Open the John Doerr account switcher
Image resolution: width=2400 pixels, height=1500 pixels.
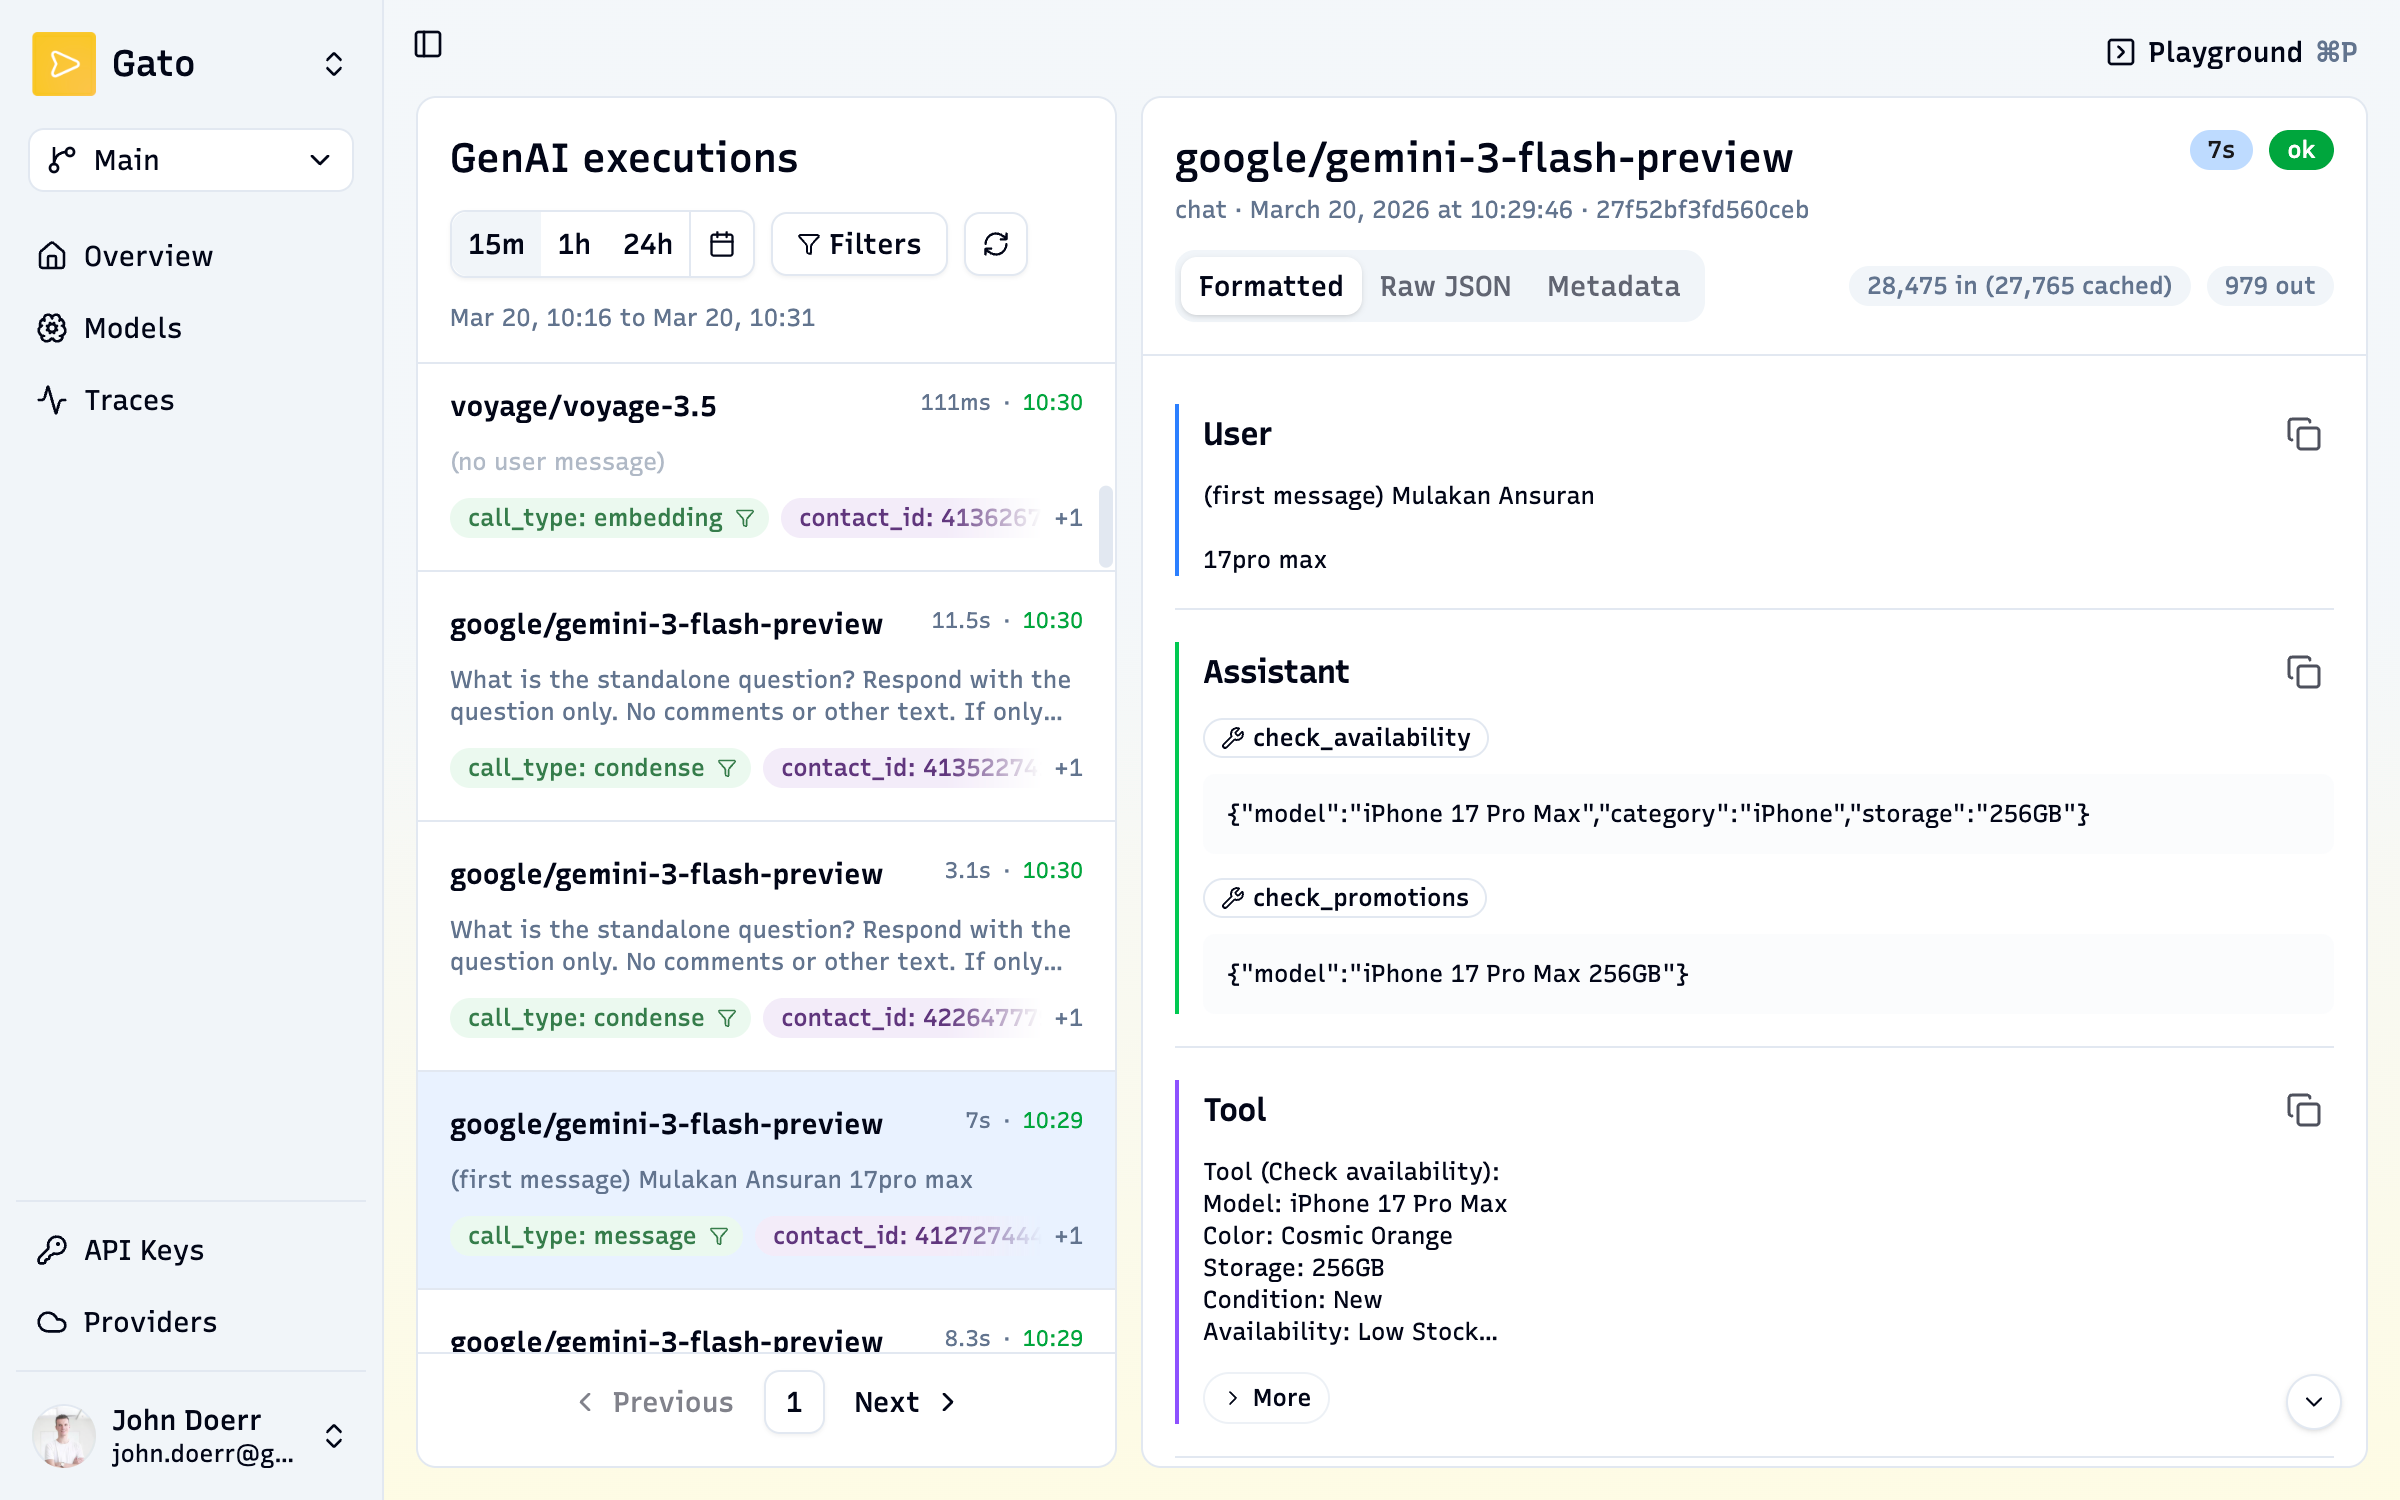click(x=190, y=1436)
